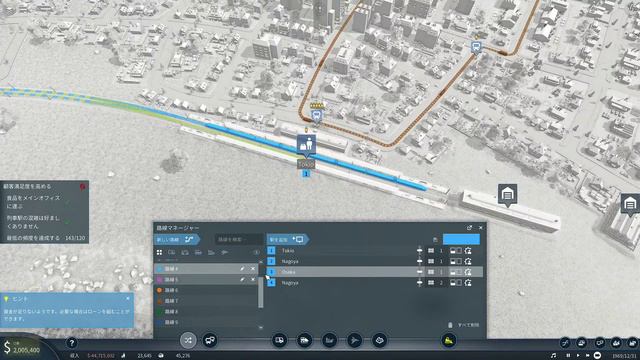Click the purple color swatch of line 5
The image size is (640, 360).
160,280
